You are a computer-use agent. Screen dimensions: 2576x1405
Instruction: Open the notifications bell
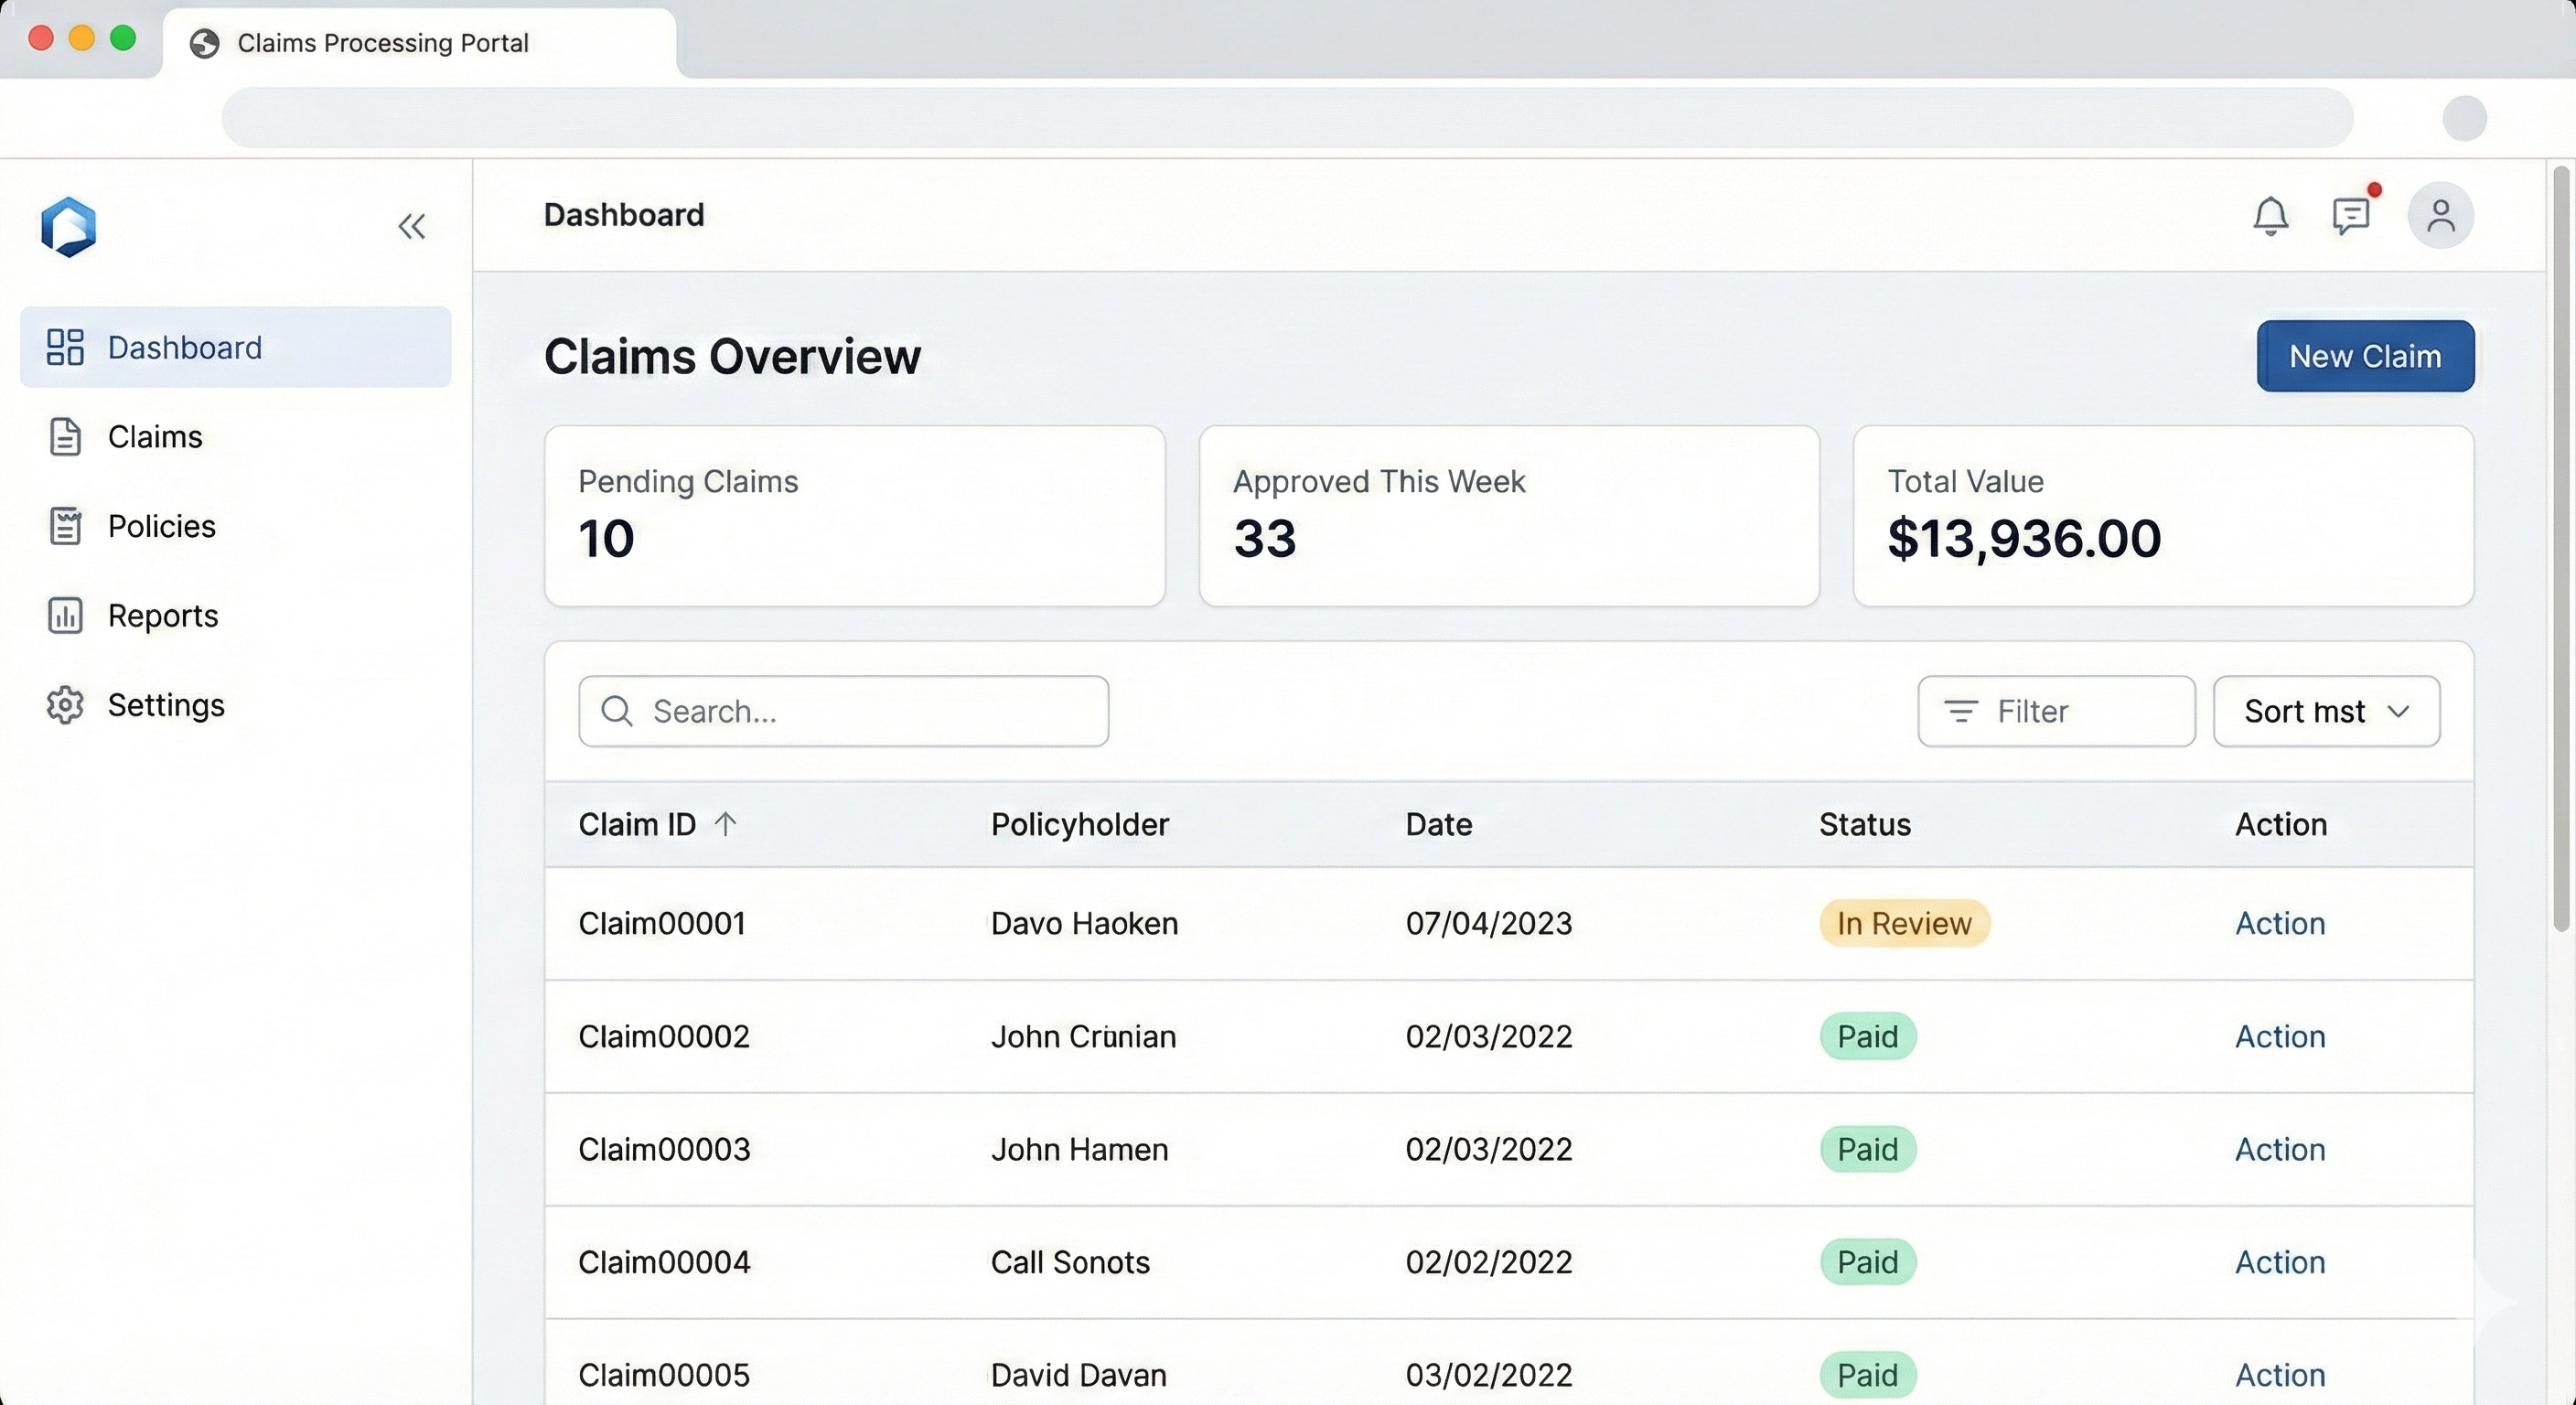[2271, 215]
